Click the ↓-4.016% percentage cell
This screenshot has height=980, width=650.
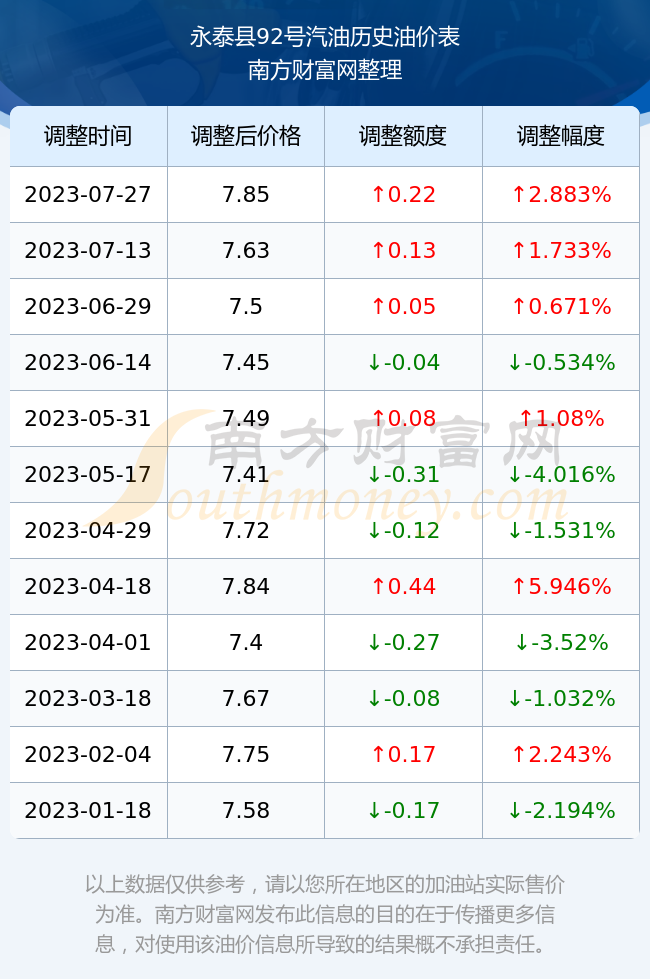pyautogui.click(x=561, y=474)
